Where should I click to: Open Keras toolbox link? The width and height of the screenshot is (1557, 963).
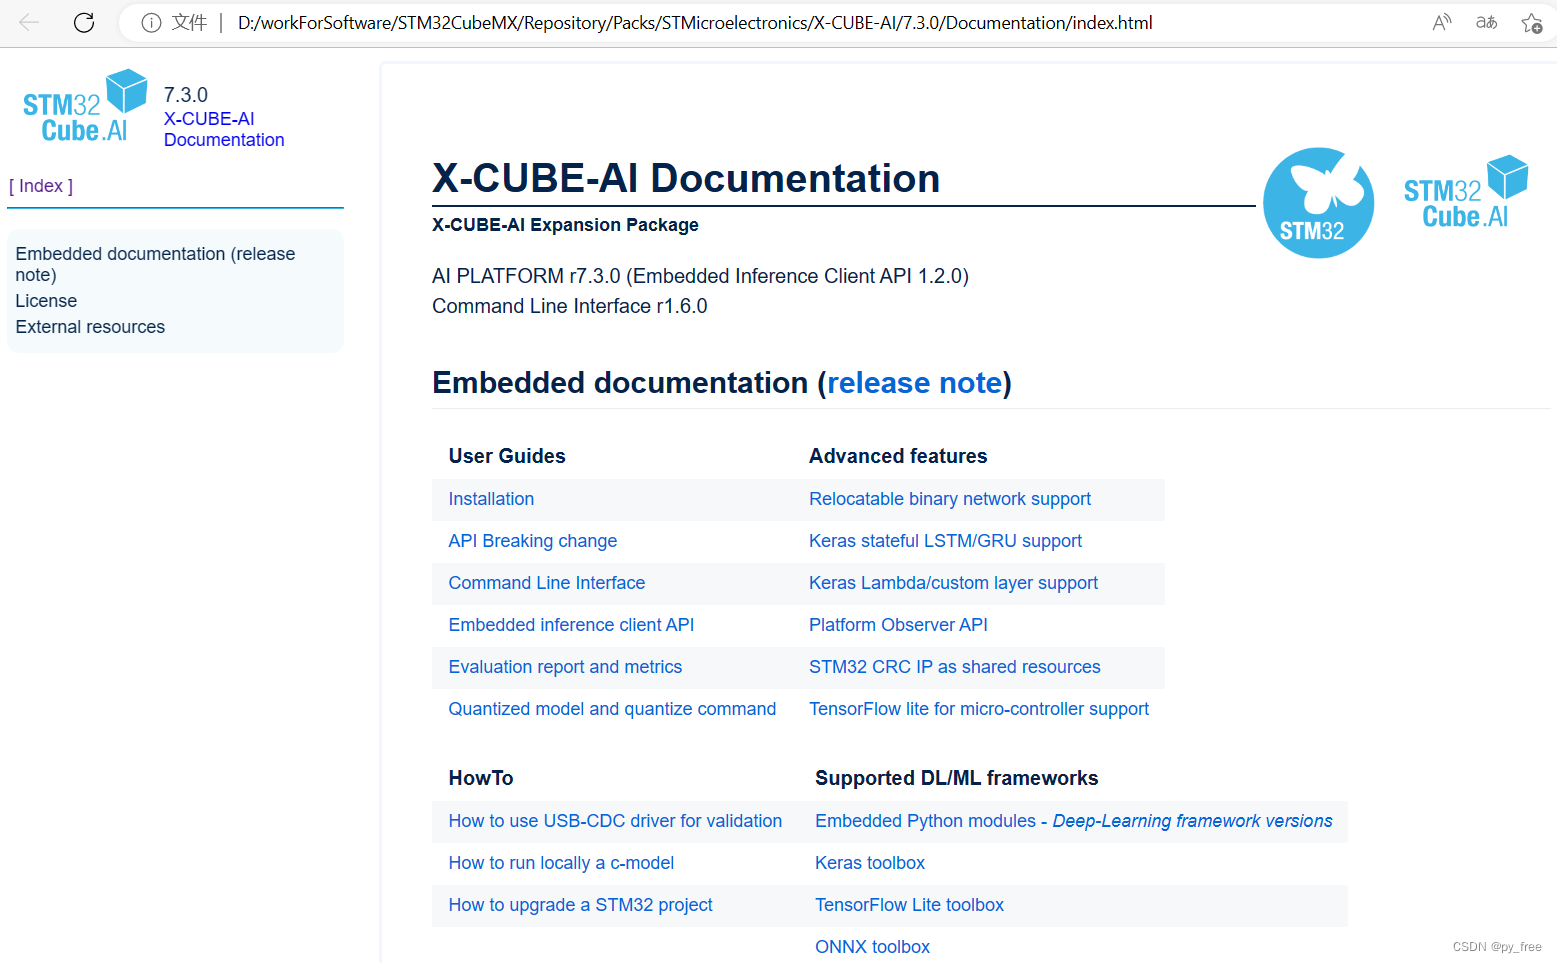click(x=870, y=863)
